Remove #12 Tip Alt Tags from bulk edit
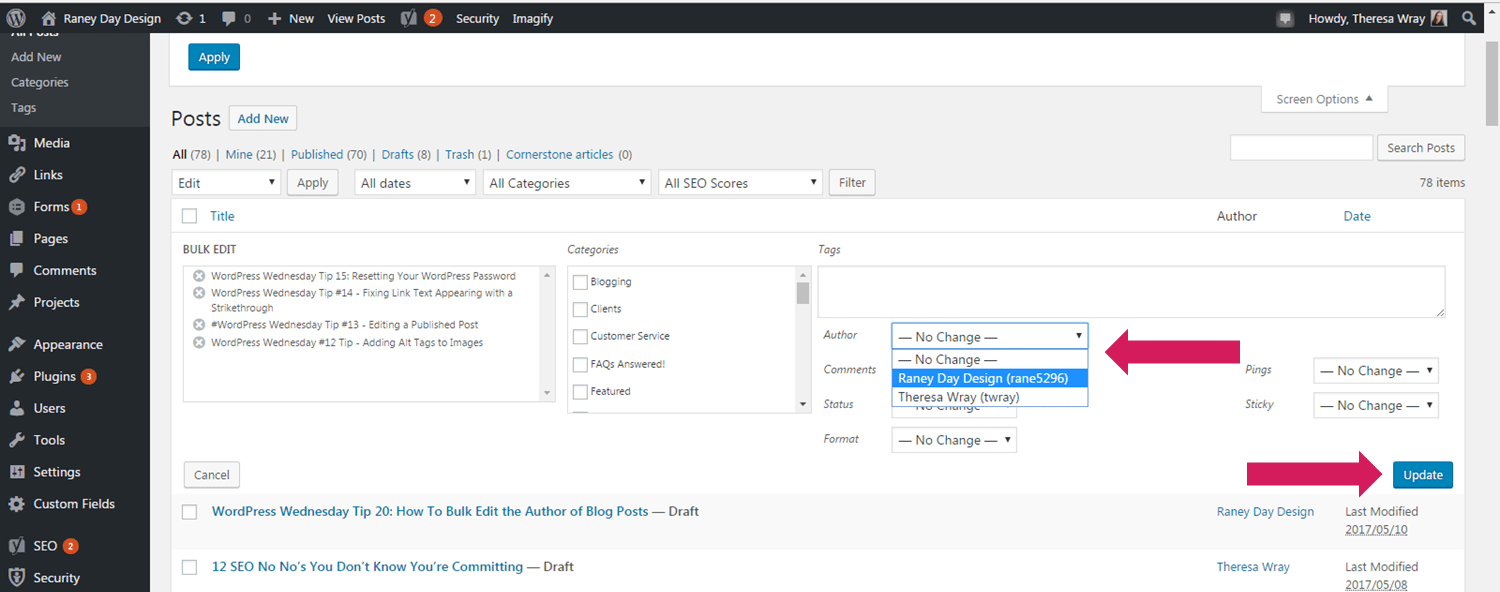The image size is (1500, 592). click(x=199, y=343)
